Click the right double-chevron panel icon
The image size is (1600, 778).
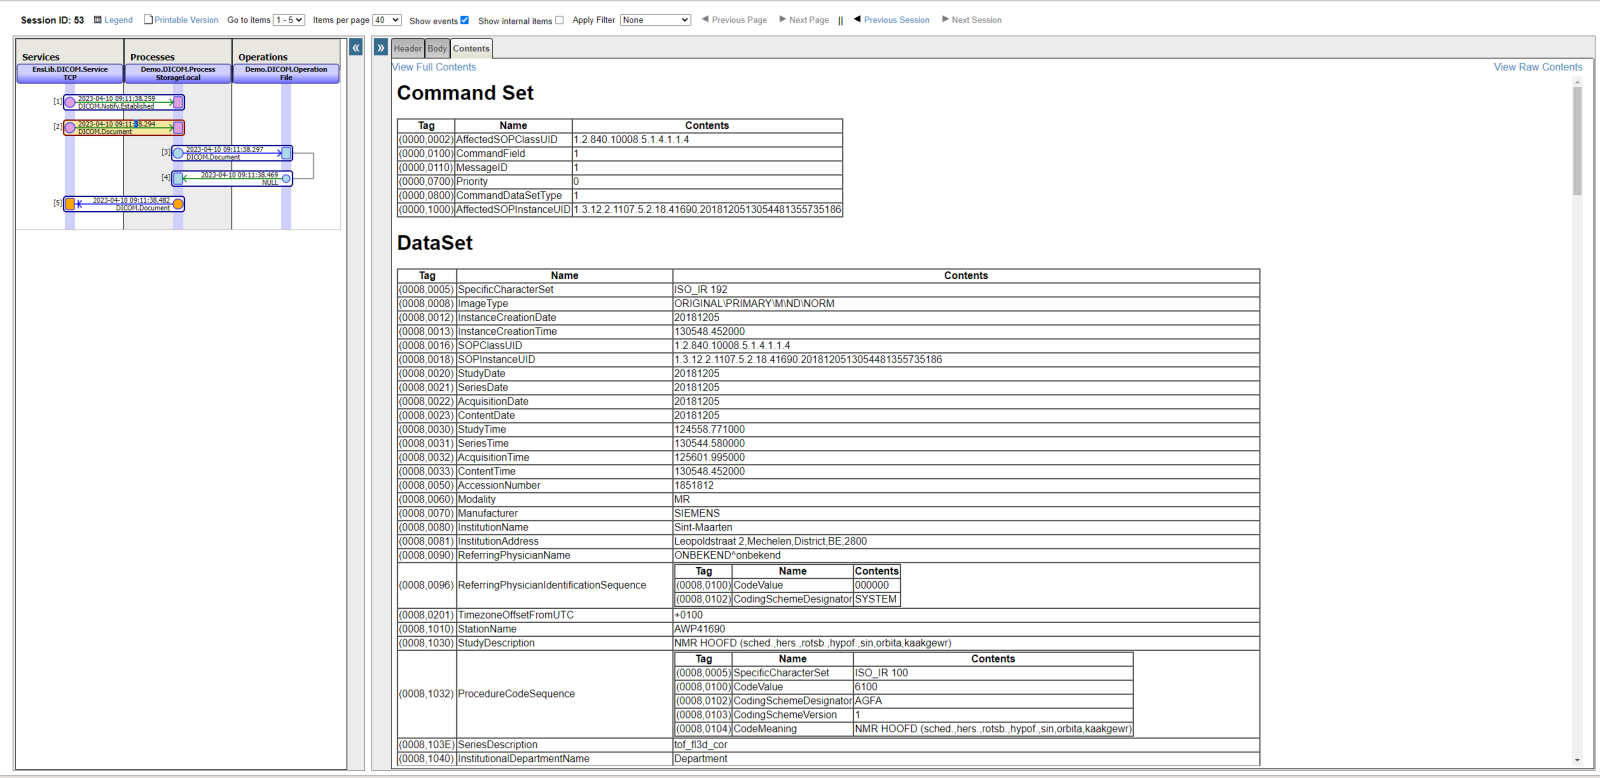(381, 47)
